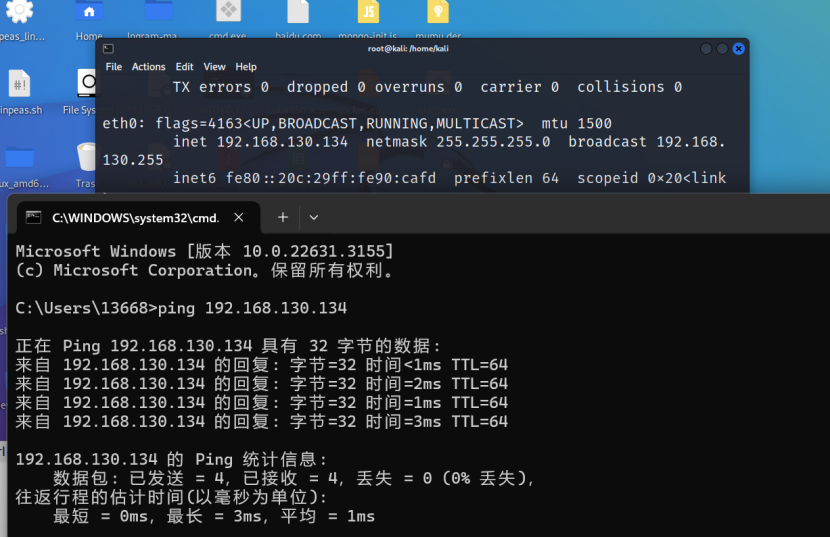
Task: Click the ping 192.168.130.134 command line
Action: coord(181,308)
